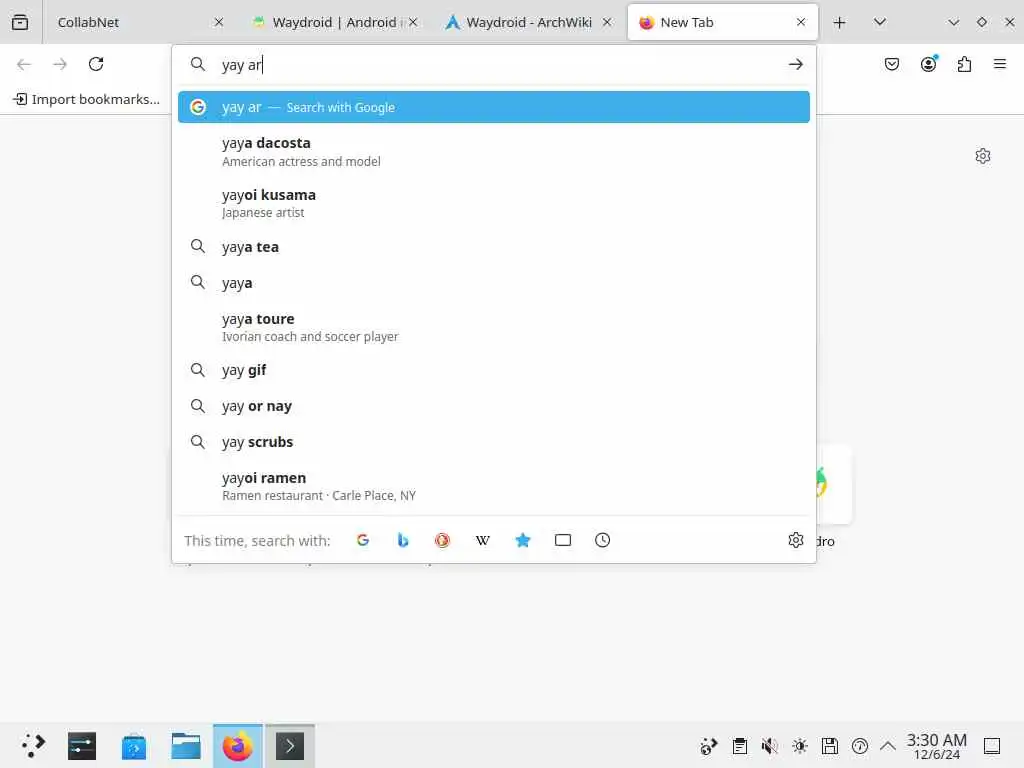Viewport: 1024px width, 768px height.
Task: Search in Bookmarks star icon
Action: (x=522, y=540)
